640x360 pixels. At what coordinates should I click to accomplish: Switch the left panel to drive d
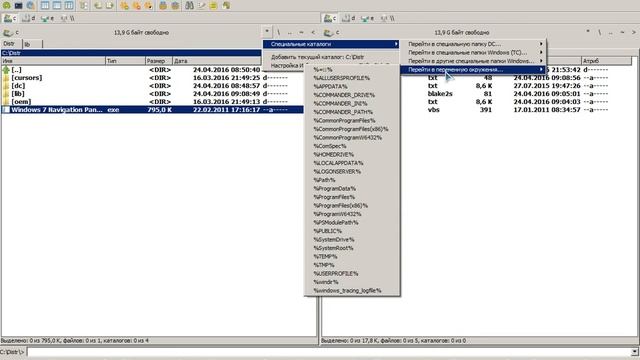[29, 18]
